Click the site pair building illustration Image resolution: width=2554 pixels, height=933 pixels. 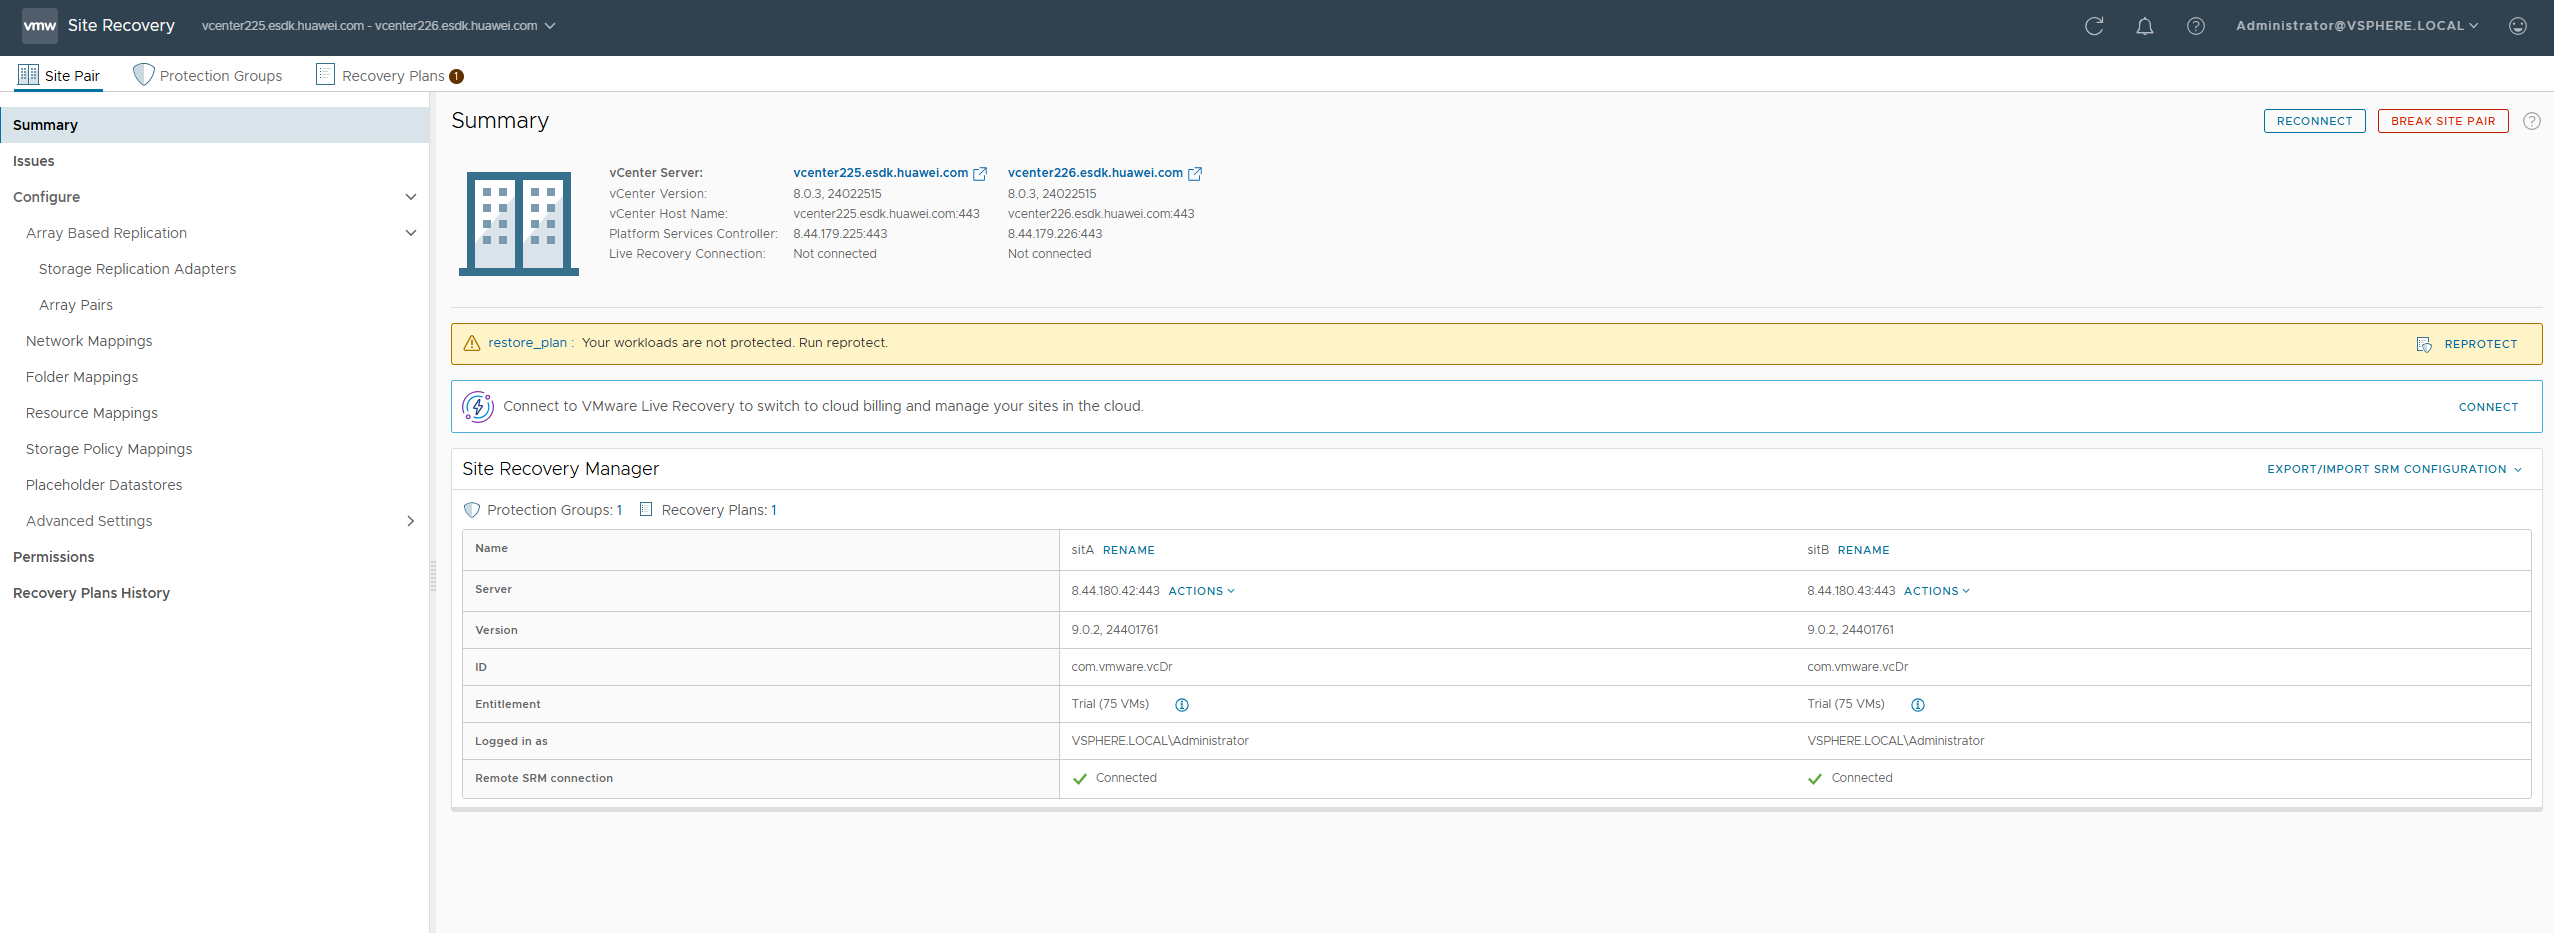click(519, 223)
